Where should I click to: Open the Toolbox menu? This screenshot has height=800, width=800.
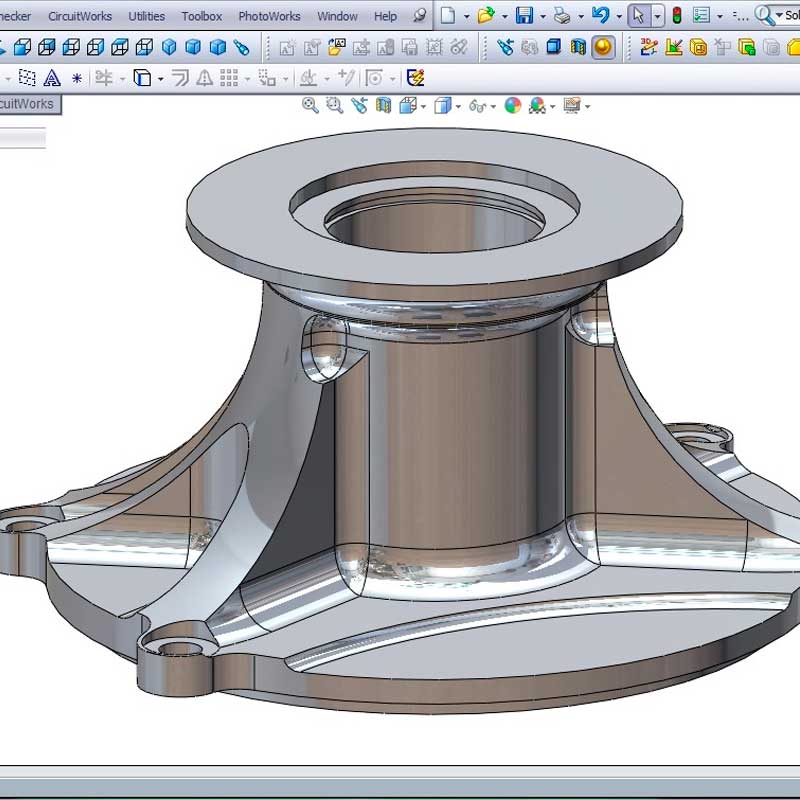[x=201, y=16]
